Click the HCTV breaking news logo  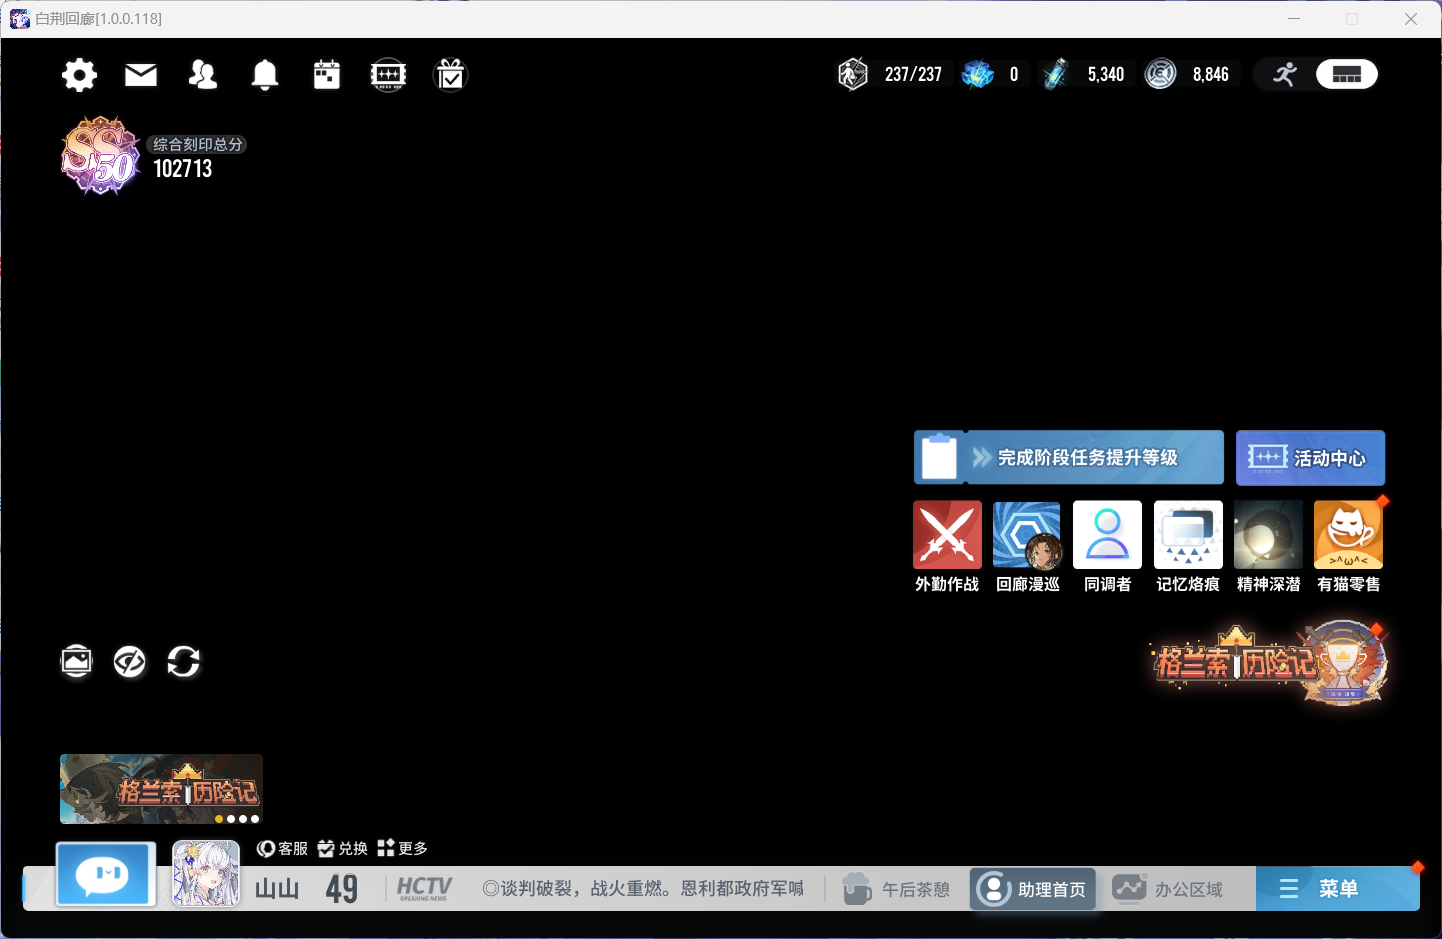[x=424, y=888]
